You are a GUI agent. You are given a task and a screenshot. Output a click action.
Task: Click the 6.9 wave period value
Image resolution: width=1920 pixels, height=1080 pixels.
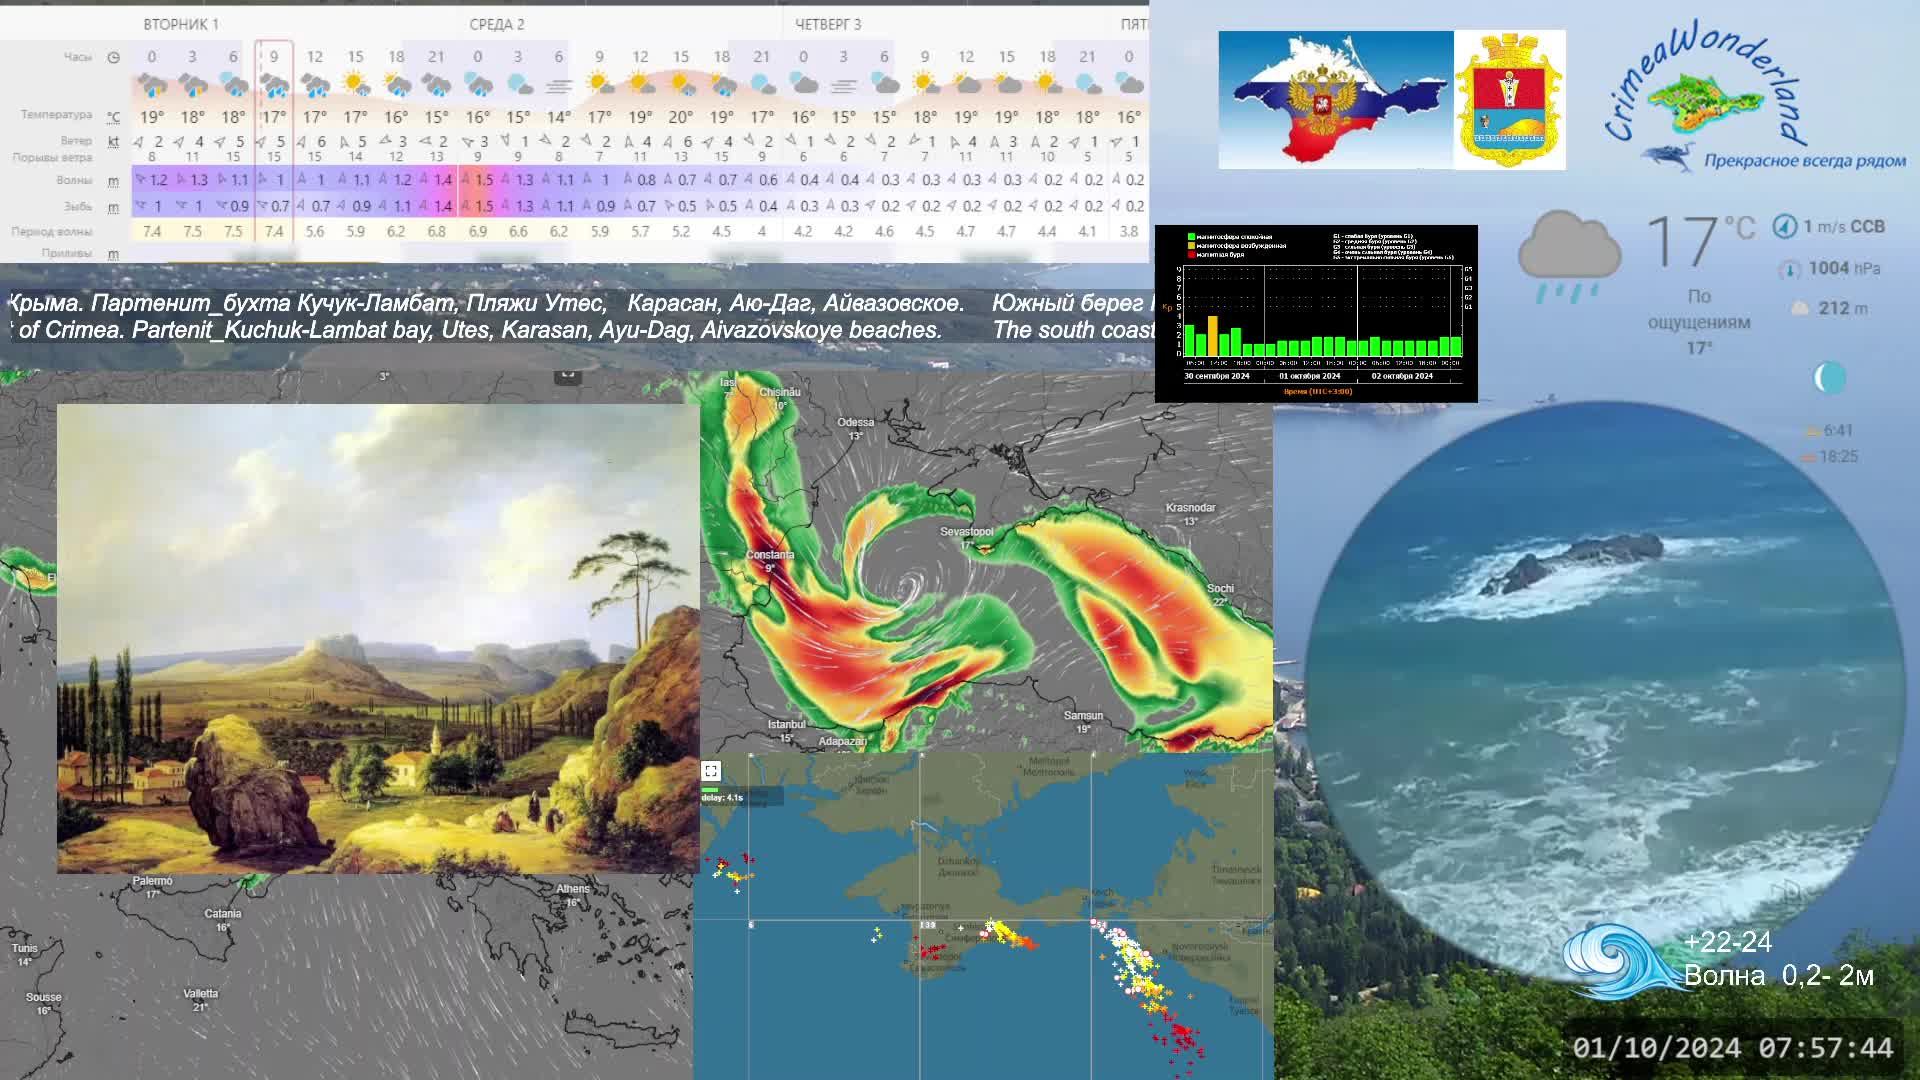[x=477, y=232]
